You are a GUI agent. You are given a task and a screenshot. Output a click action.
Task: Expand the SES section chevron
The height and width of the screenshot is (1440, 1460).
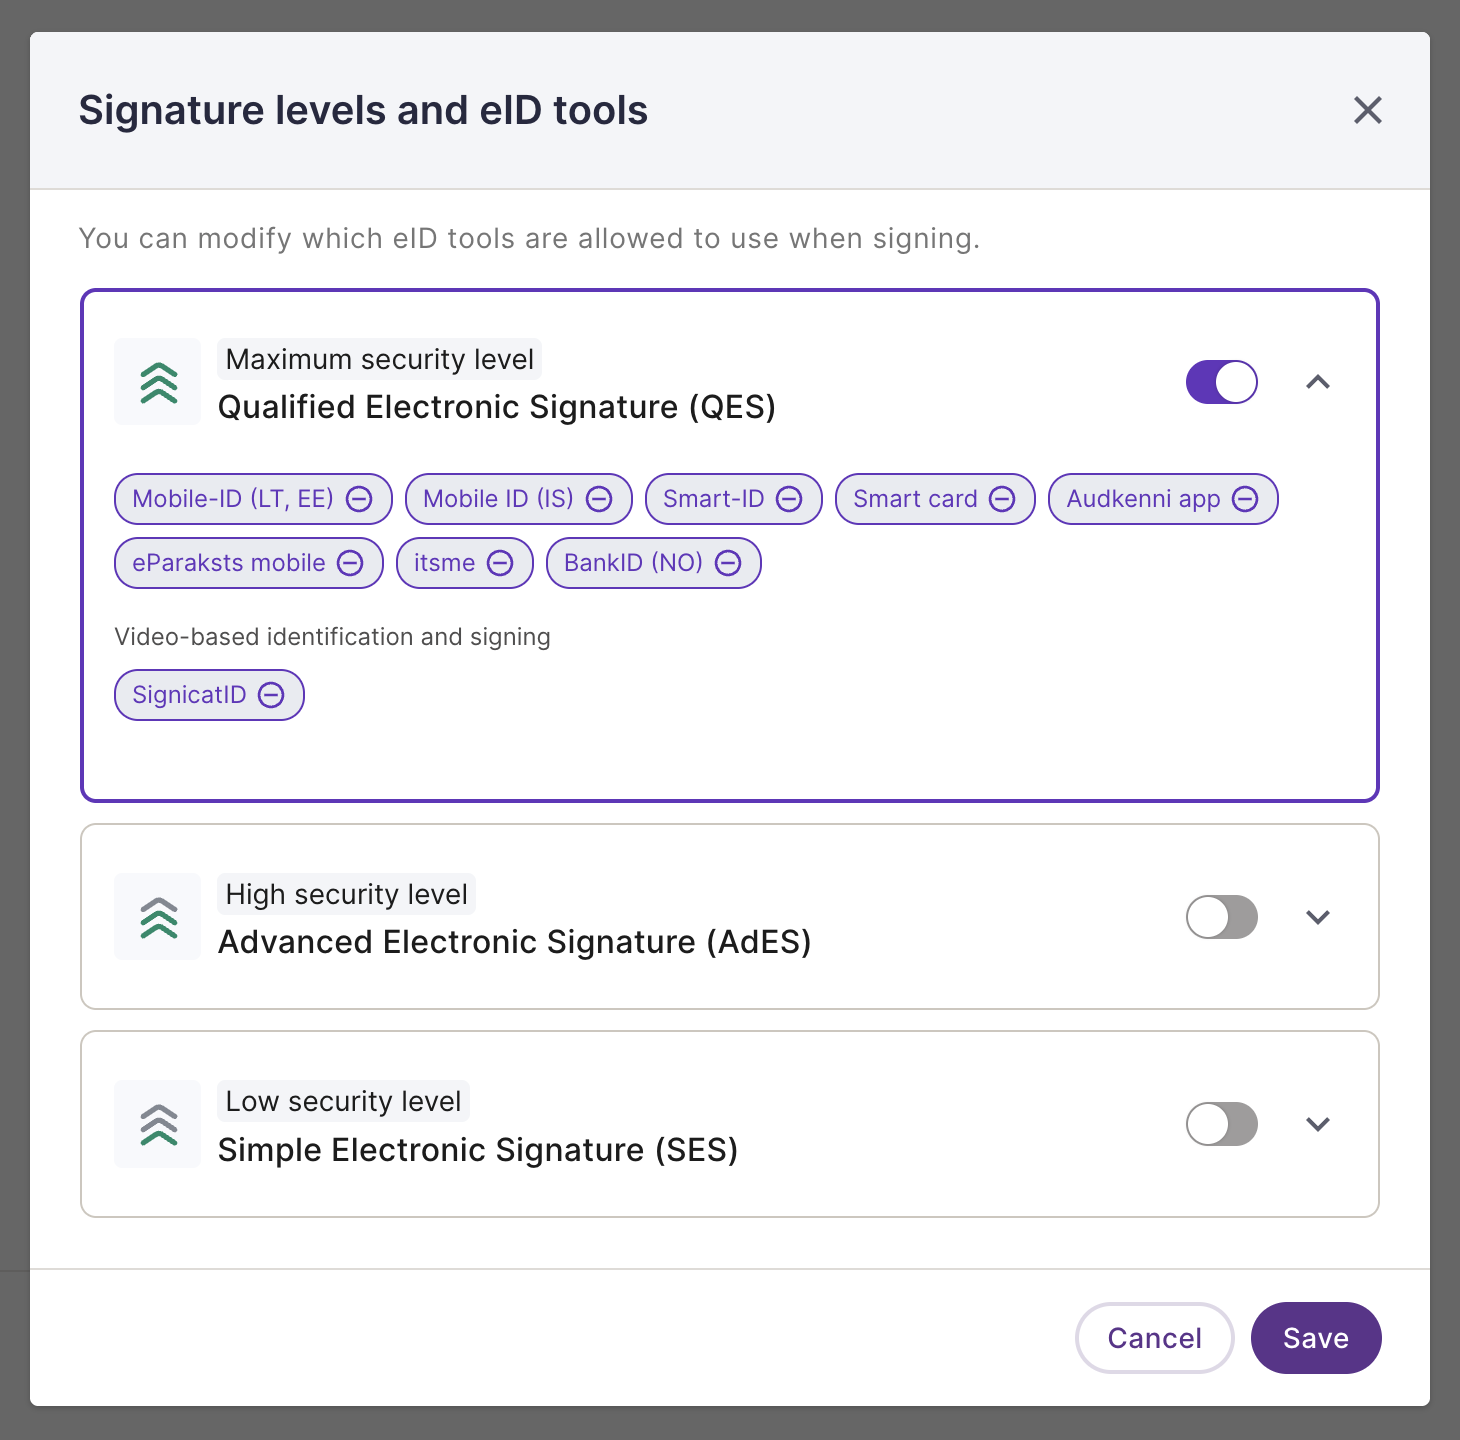(x=1318, y=1124)
